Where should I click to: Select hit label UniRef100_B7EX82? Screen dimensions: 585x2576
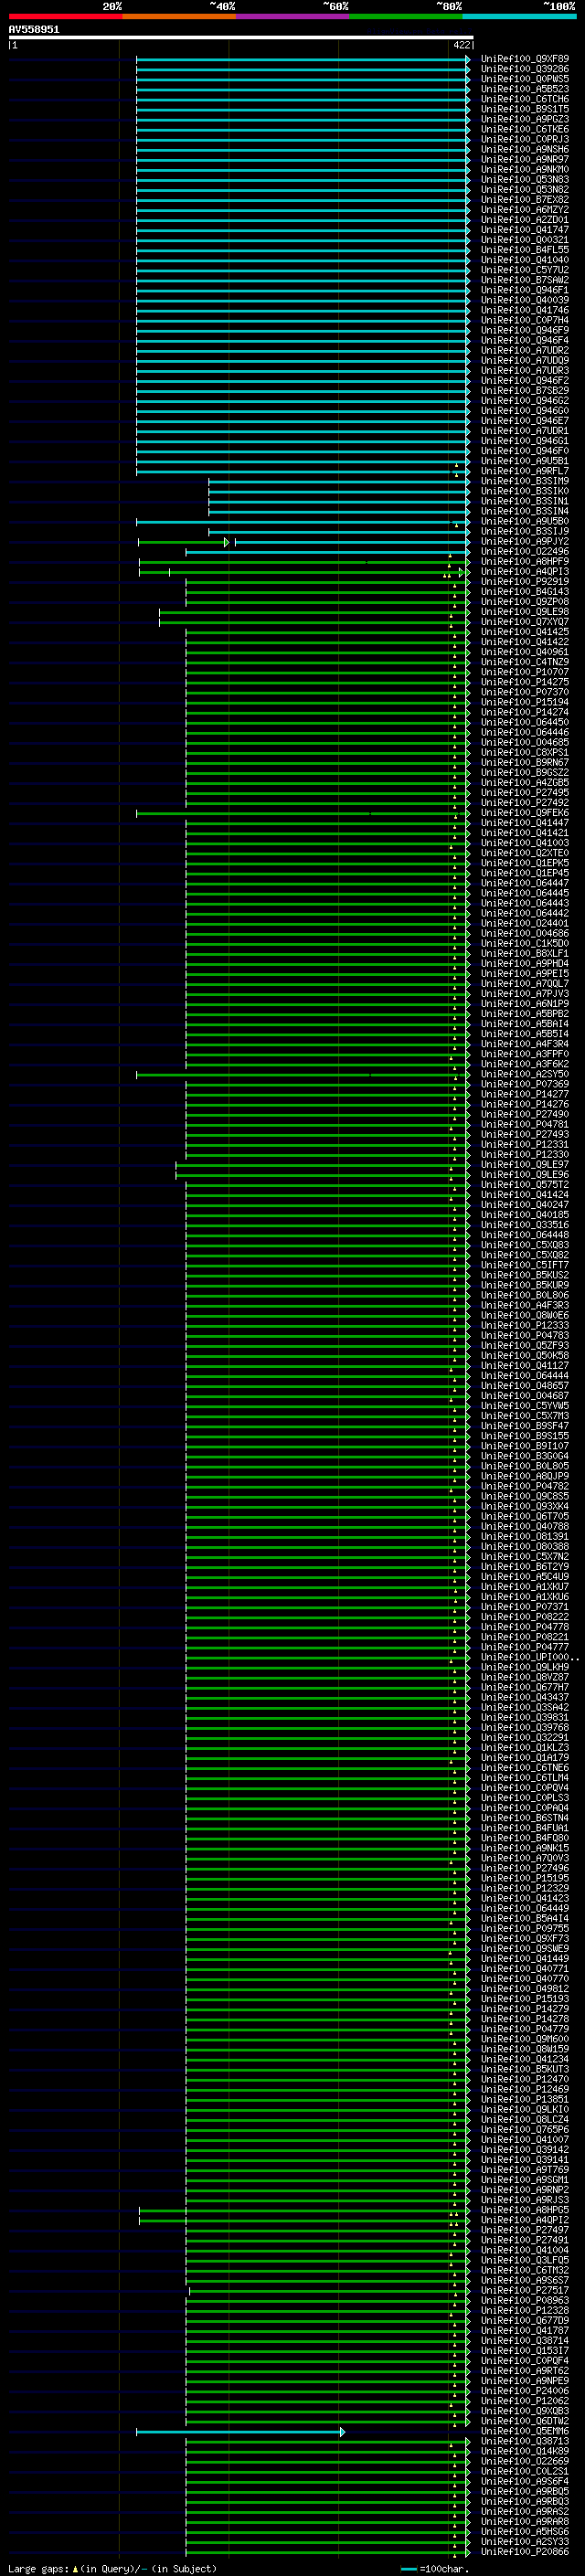pos(525,200)
